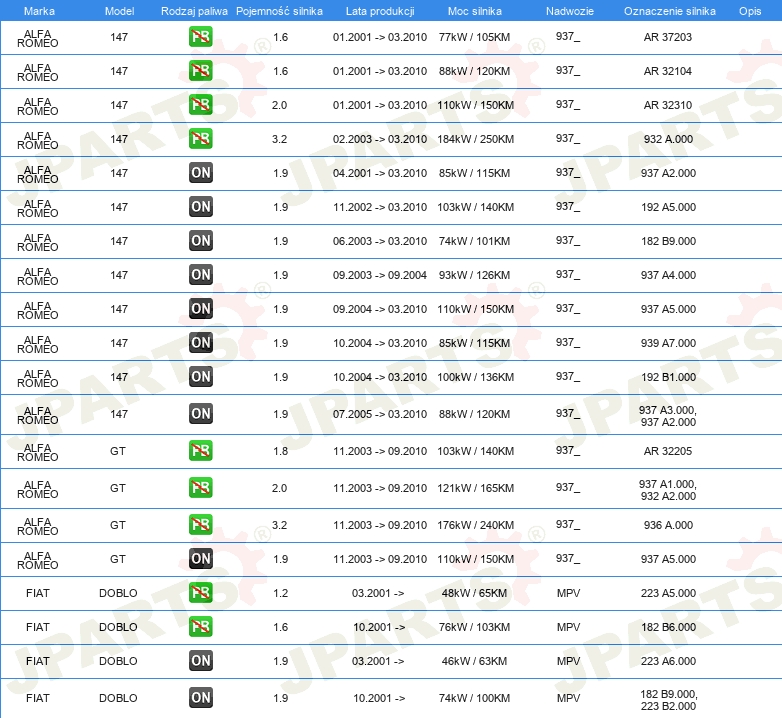Click the petrol icon in the AR 37203 row

pos(200,37)
